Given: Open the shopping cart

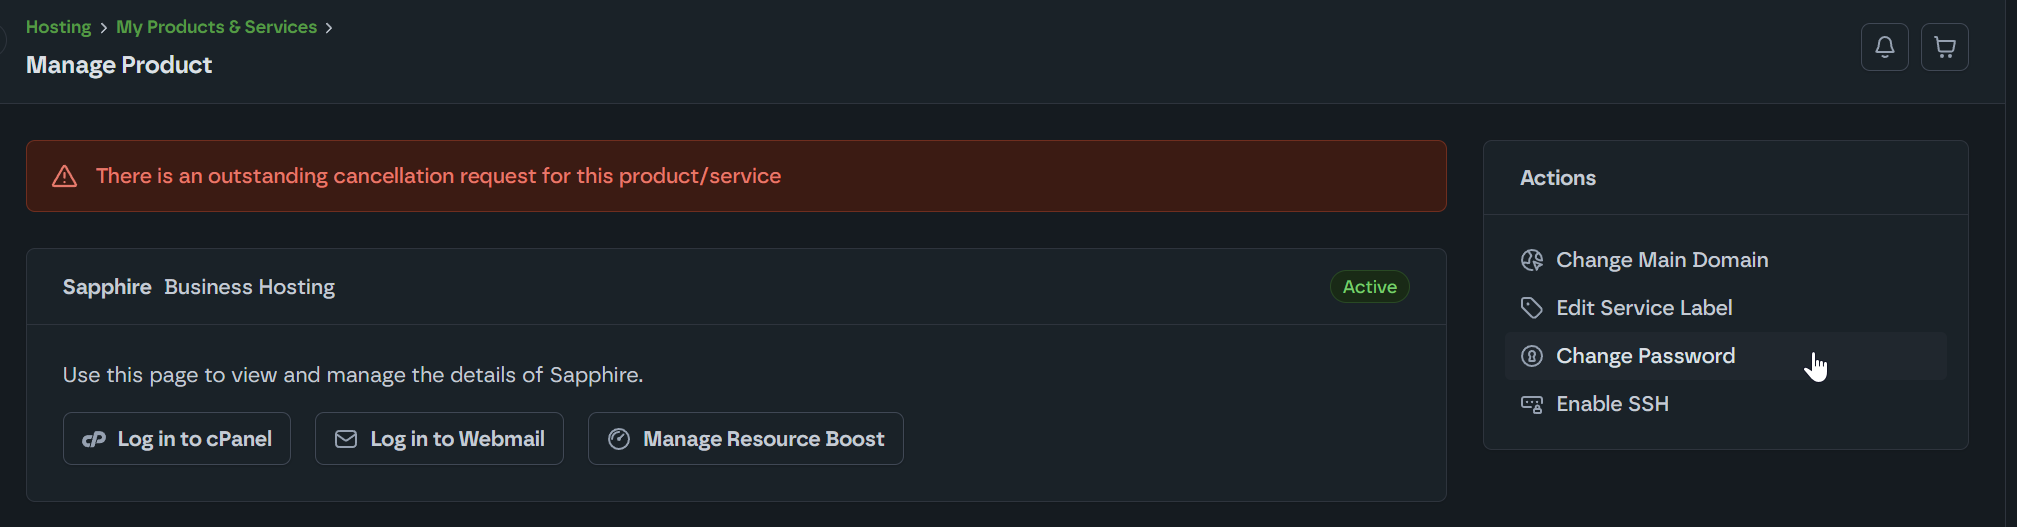Looking at the screenshot, I should [x=1944, y=47].
